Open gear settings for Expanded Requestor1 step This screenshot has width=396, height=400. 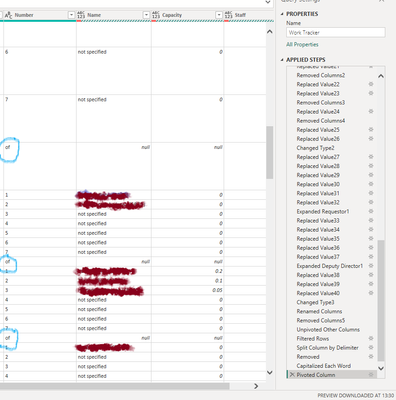(371, 211)
